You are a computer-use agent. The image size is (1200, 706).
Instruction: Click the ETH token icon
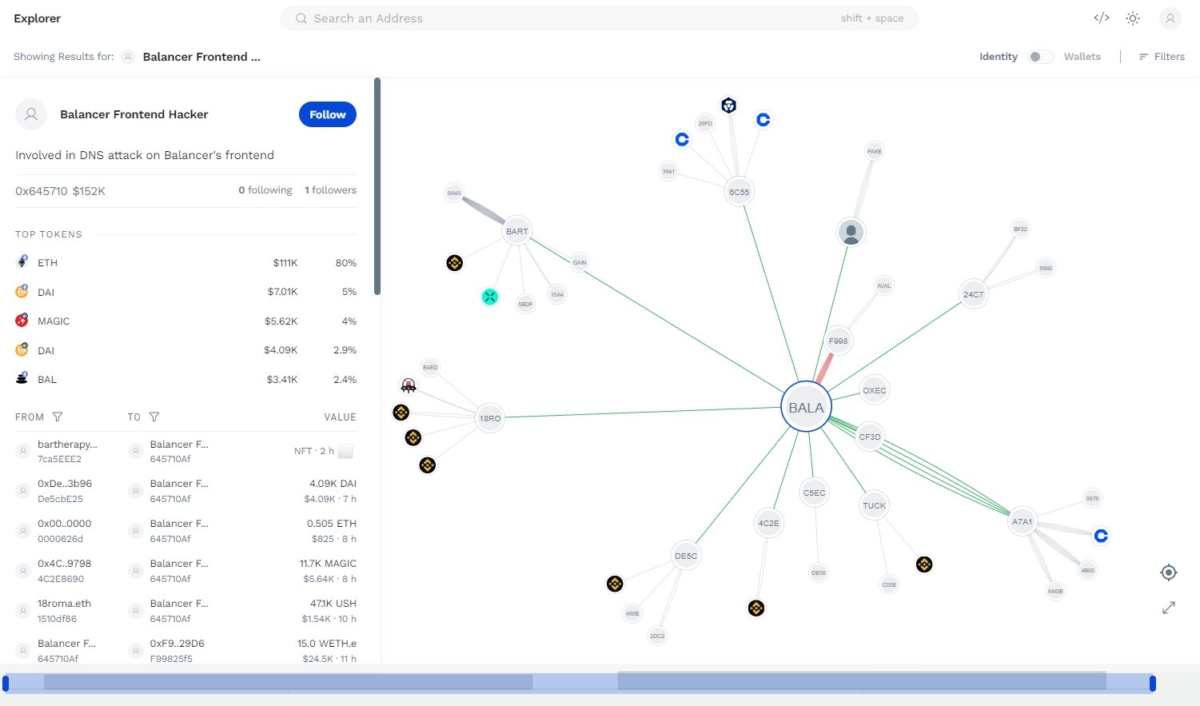tap(22, 261)
